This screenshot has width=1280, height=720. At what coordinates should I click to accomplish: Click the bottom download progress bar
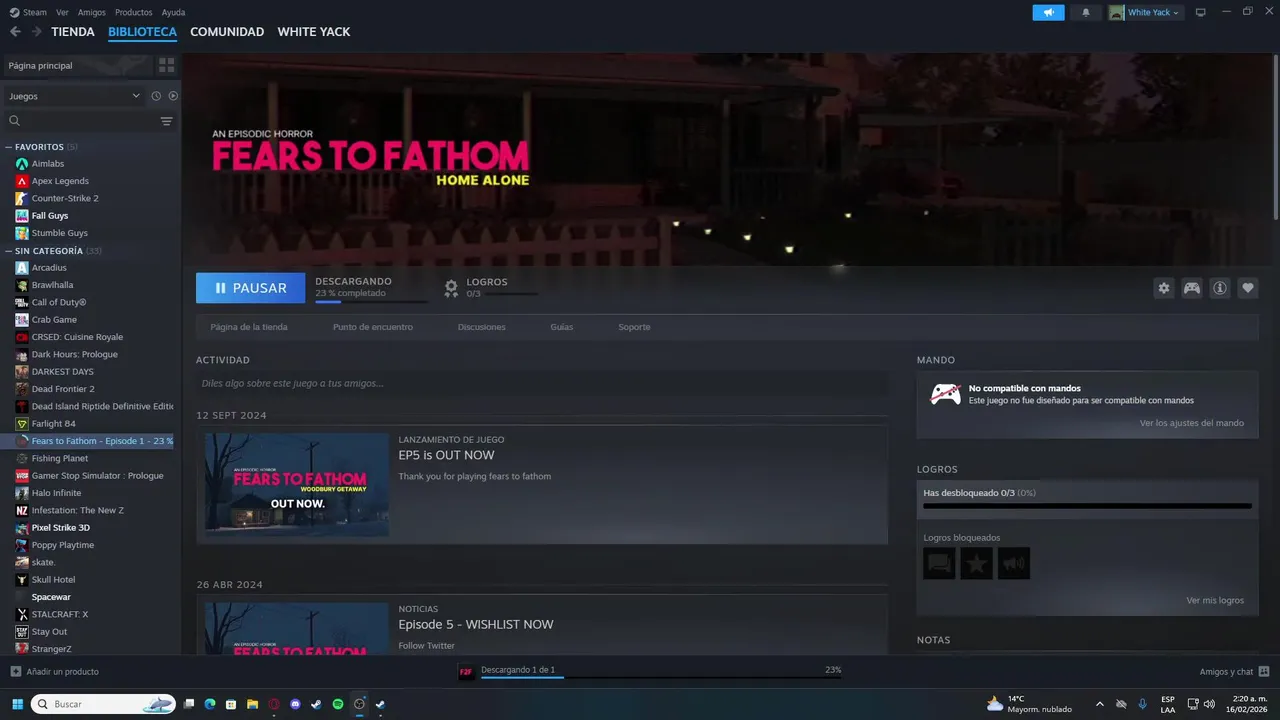[x=661, y=677]
